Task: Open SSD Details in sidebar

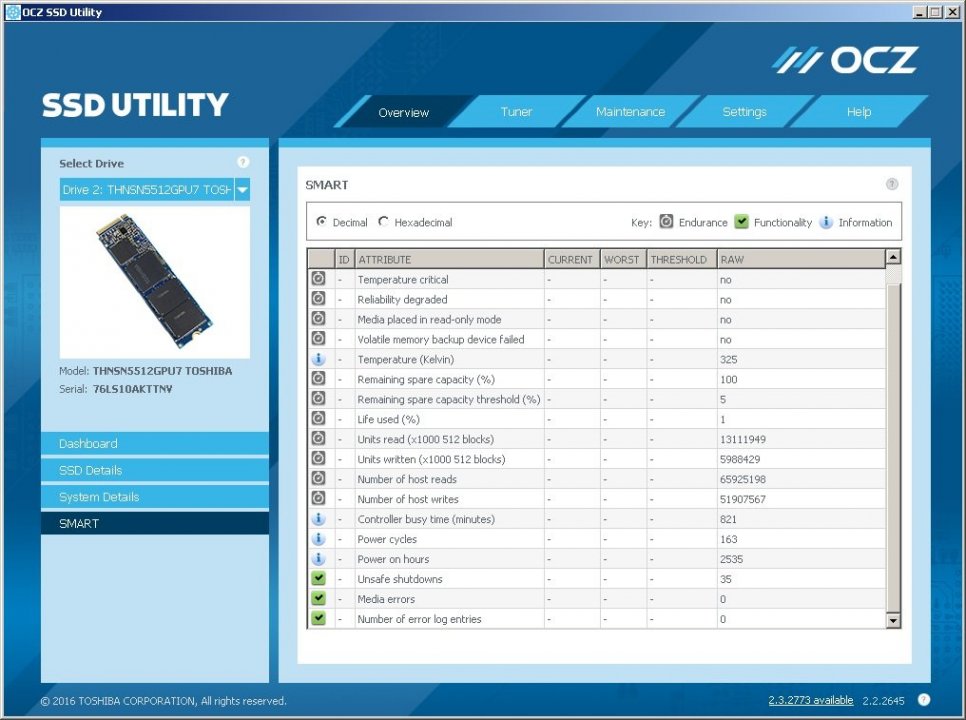Action: (x=155, y=470)
